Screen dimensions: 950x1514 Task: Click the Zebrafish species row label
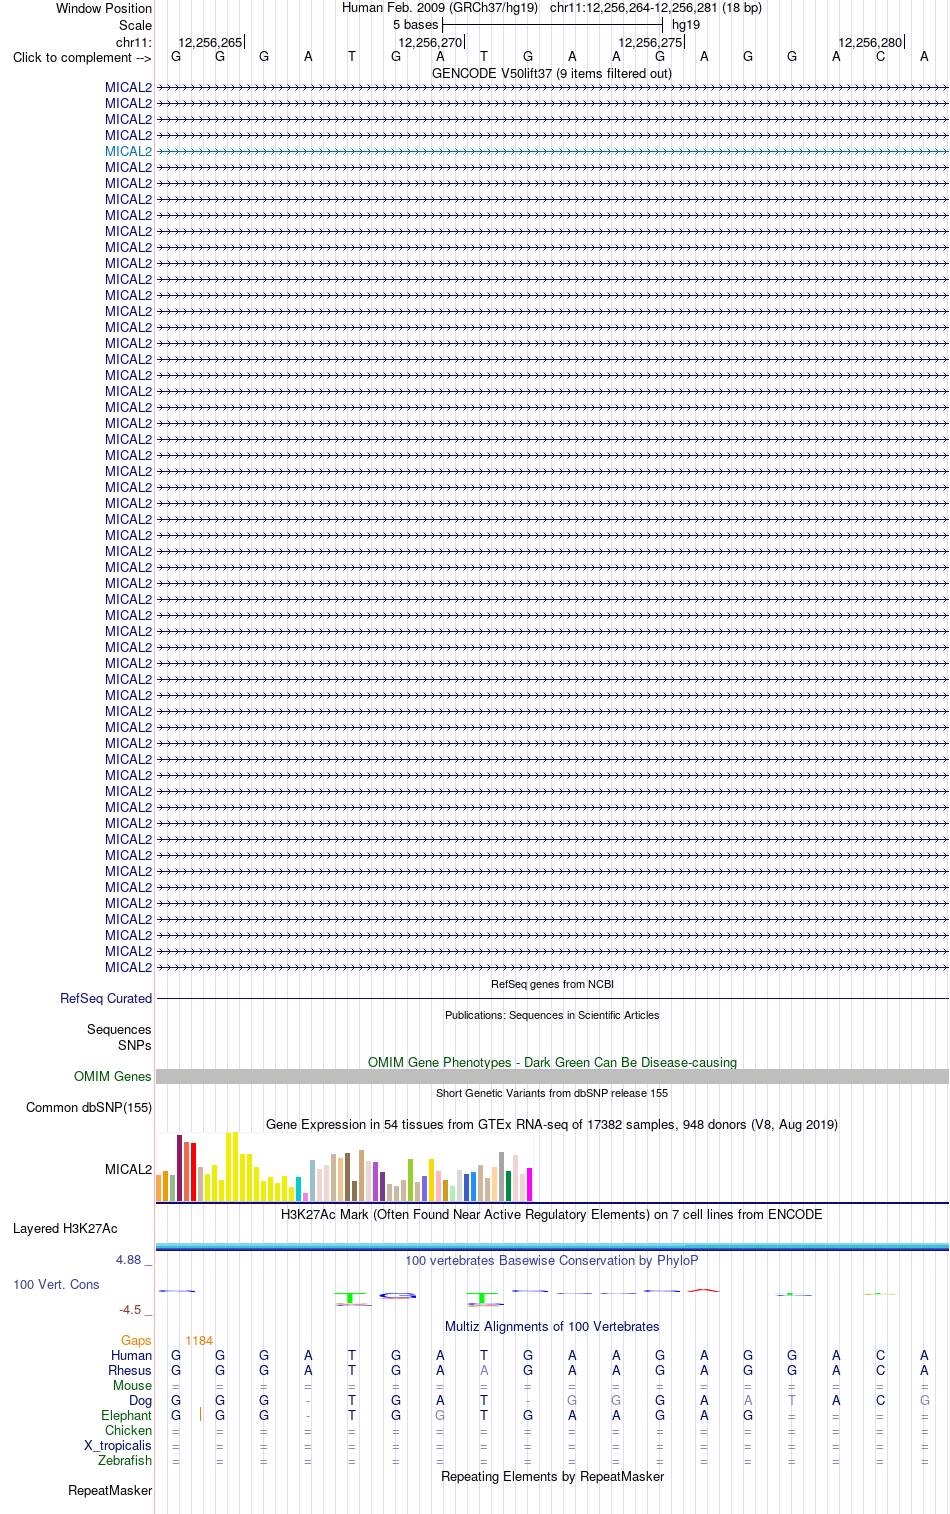125,1460
